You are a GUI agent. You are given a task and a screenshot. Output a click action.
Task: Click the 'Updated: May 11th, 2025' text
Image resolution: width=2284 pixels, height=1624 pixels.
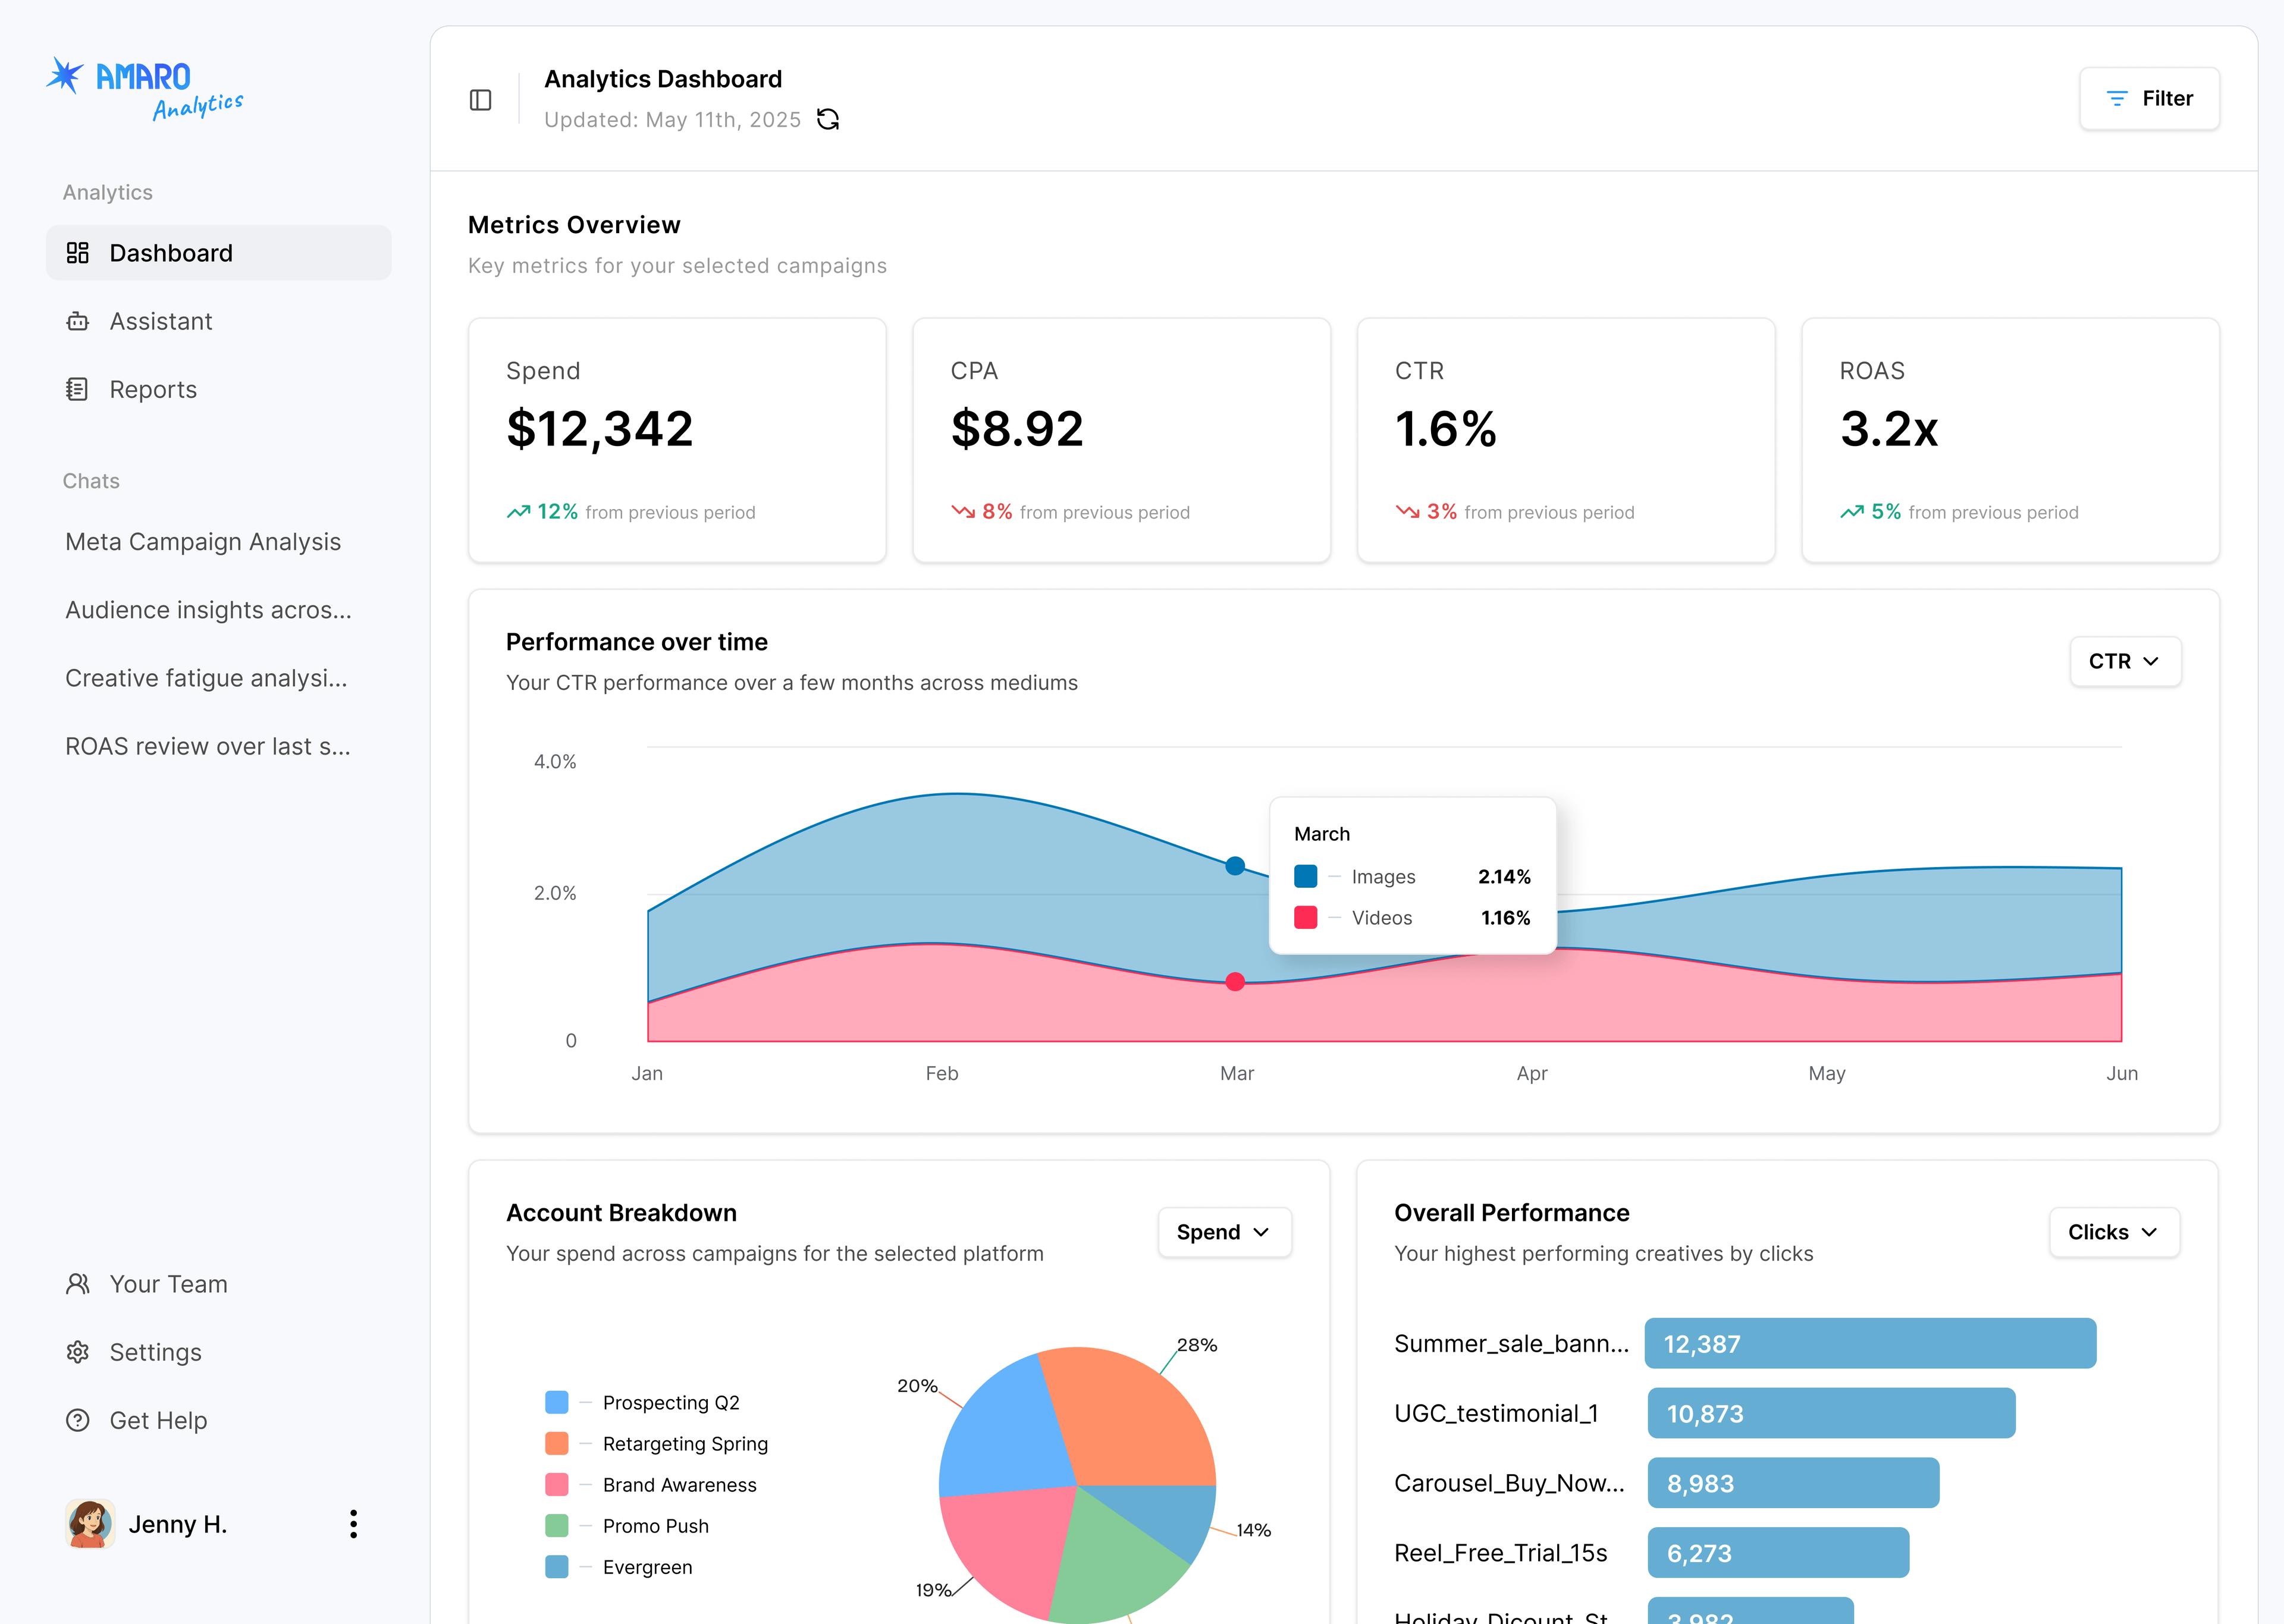click(x=672, y=120)
